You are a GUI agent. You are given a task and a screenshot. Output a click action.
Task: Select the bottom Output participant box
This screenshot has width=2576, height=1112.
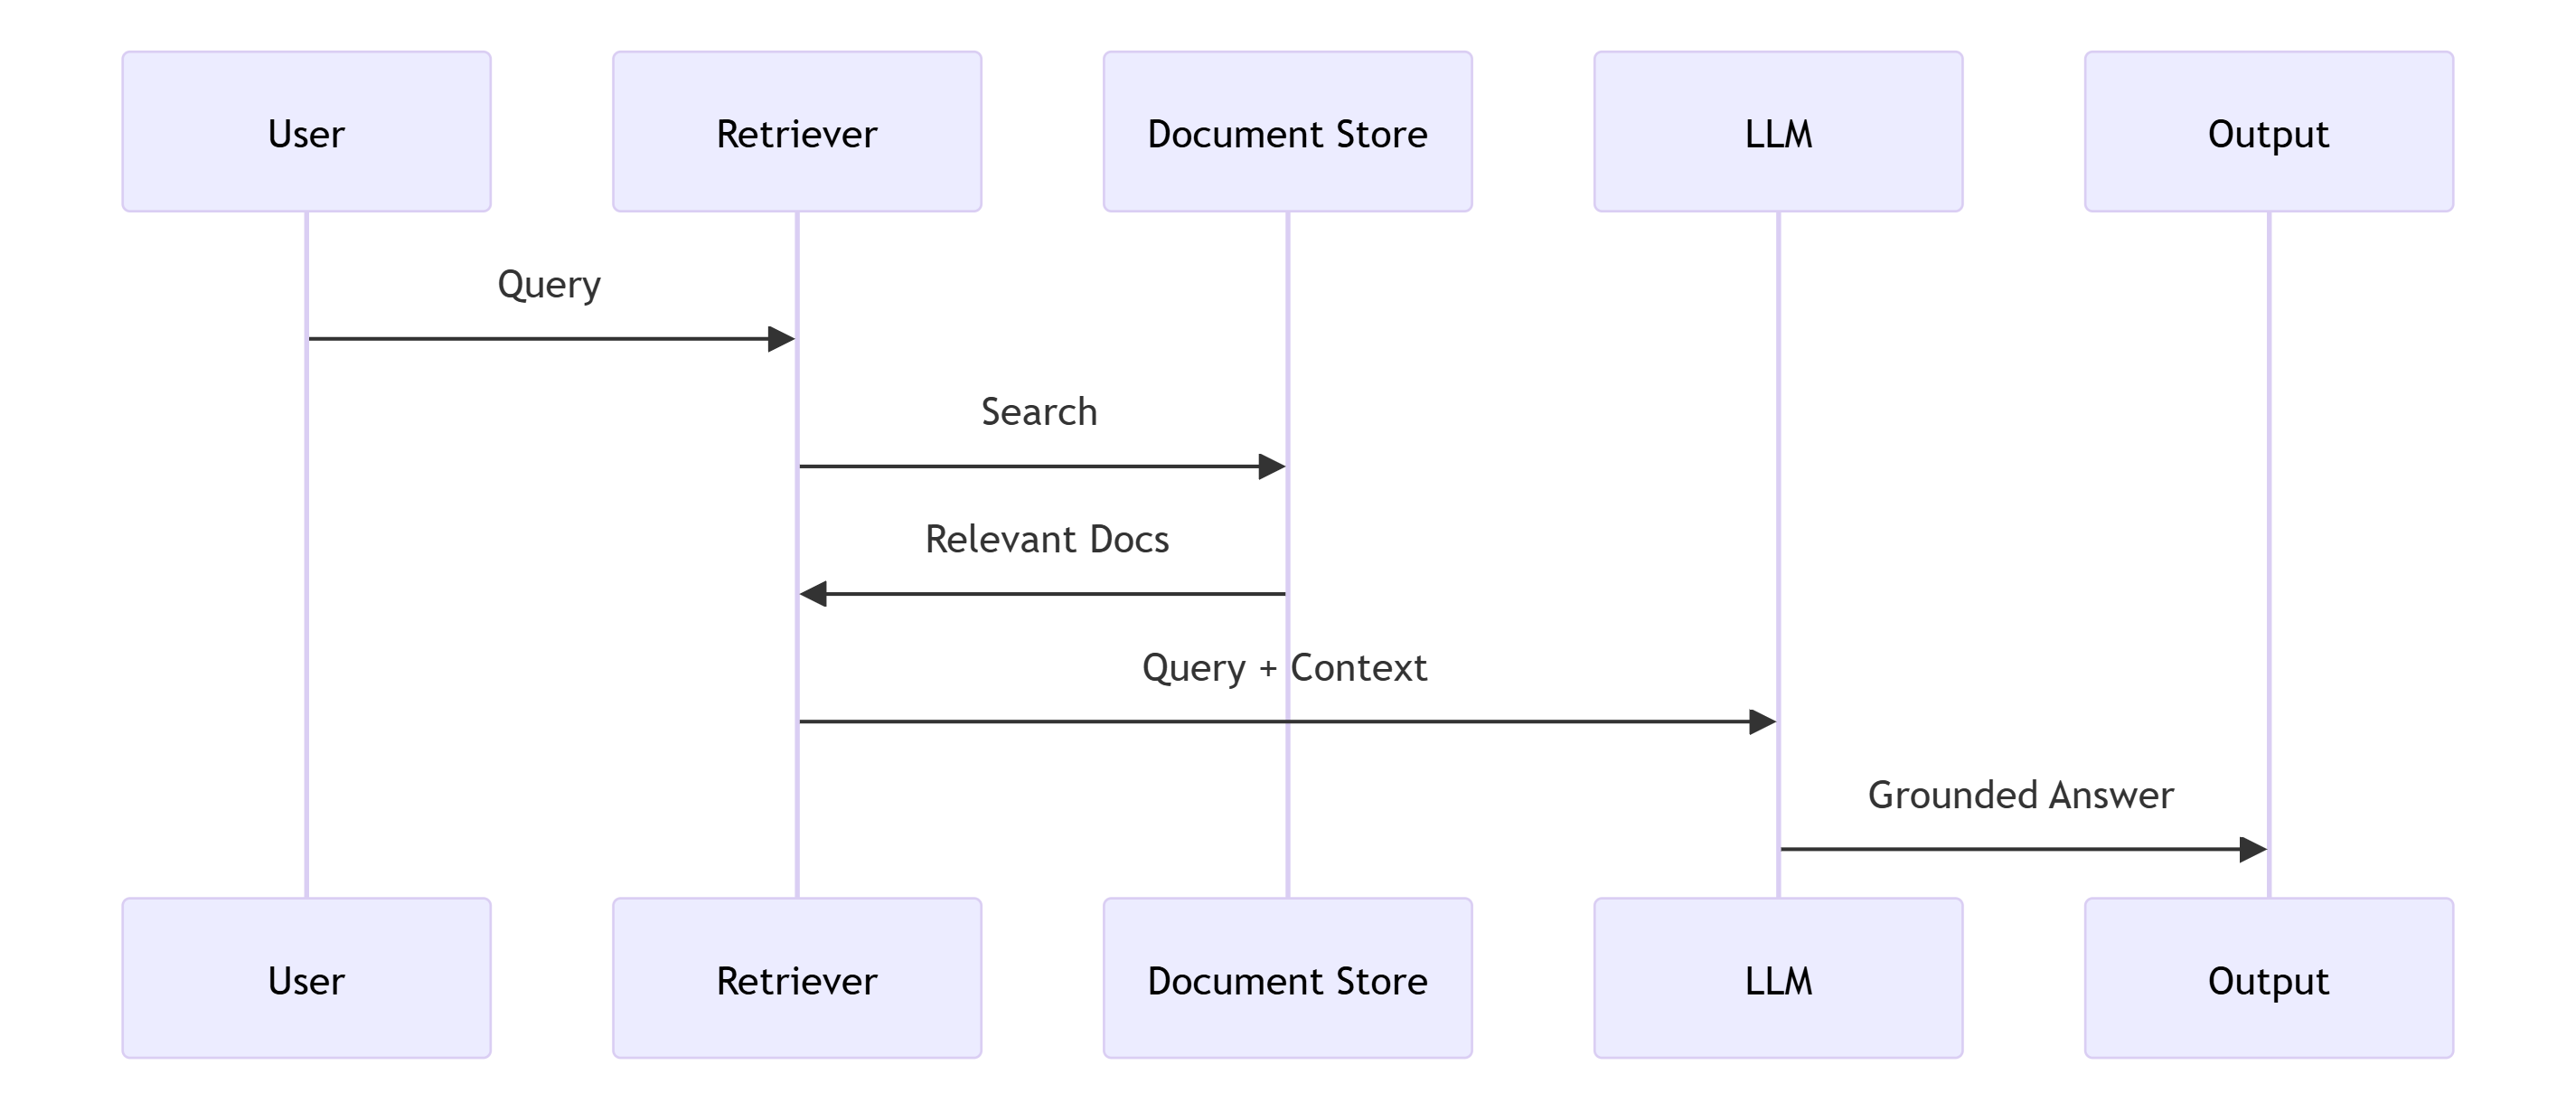[x=2268, y=978]
